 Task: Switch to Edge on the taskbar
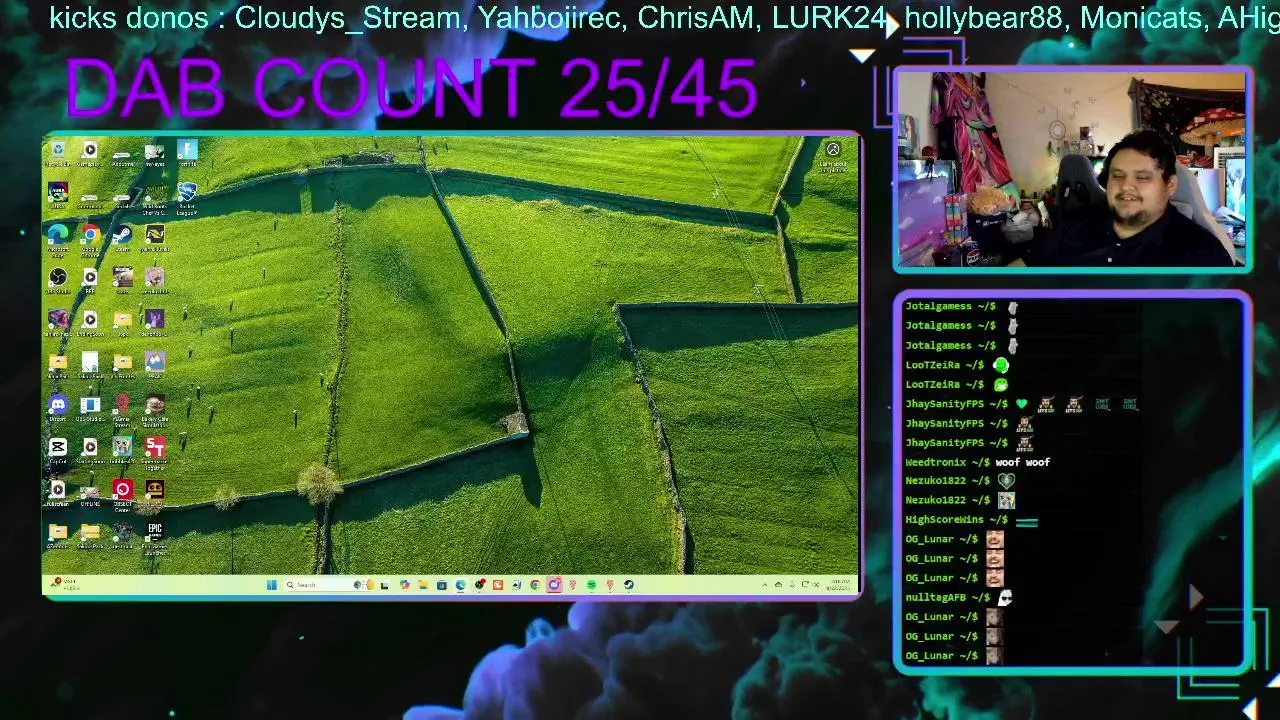[x=461, y=585]
